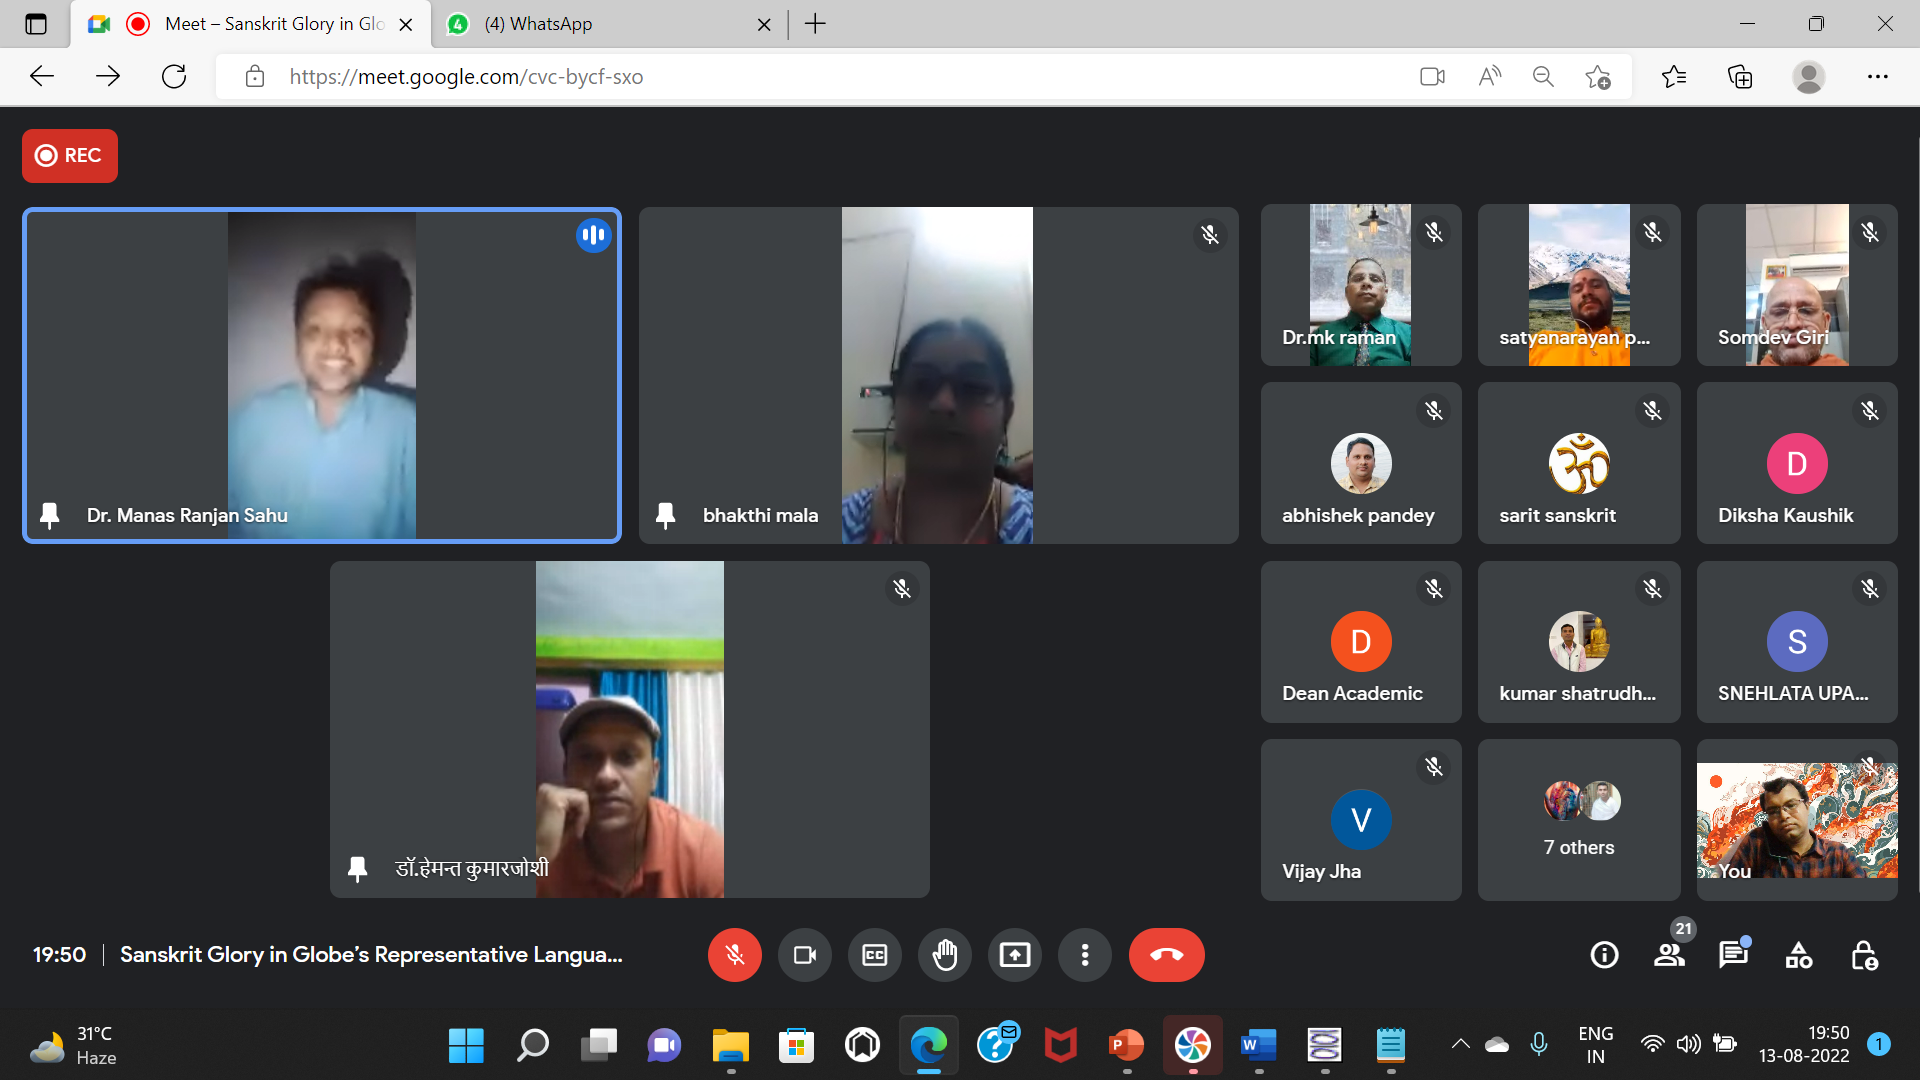The height and width of the screenshot is (1080, 1920).
Task: Open chat with everyone panel
Action: (x=1733, y=955)
